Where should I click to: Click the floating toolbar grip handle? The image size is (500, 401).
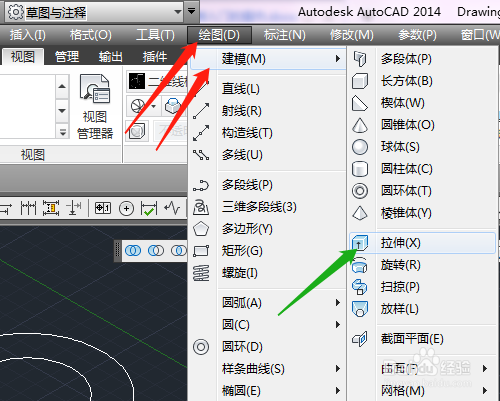point(118,250)
